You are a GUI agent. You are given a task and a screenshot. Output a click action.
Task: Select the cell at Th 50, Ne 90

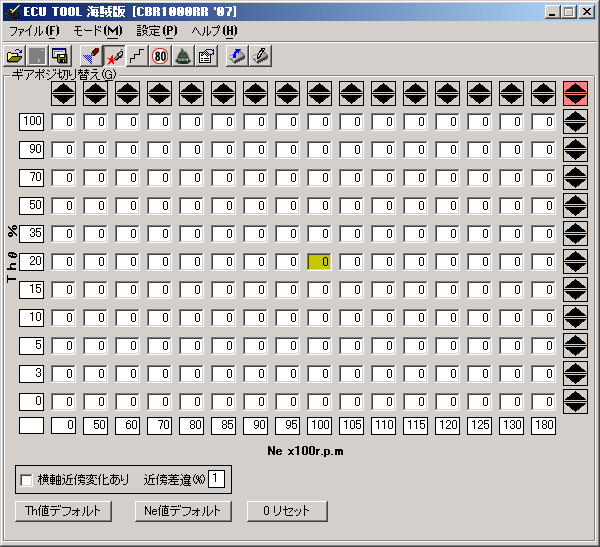coord(256,206)
